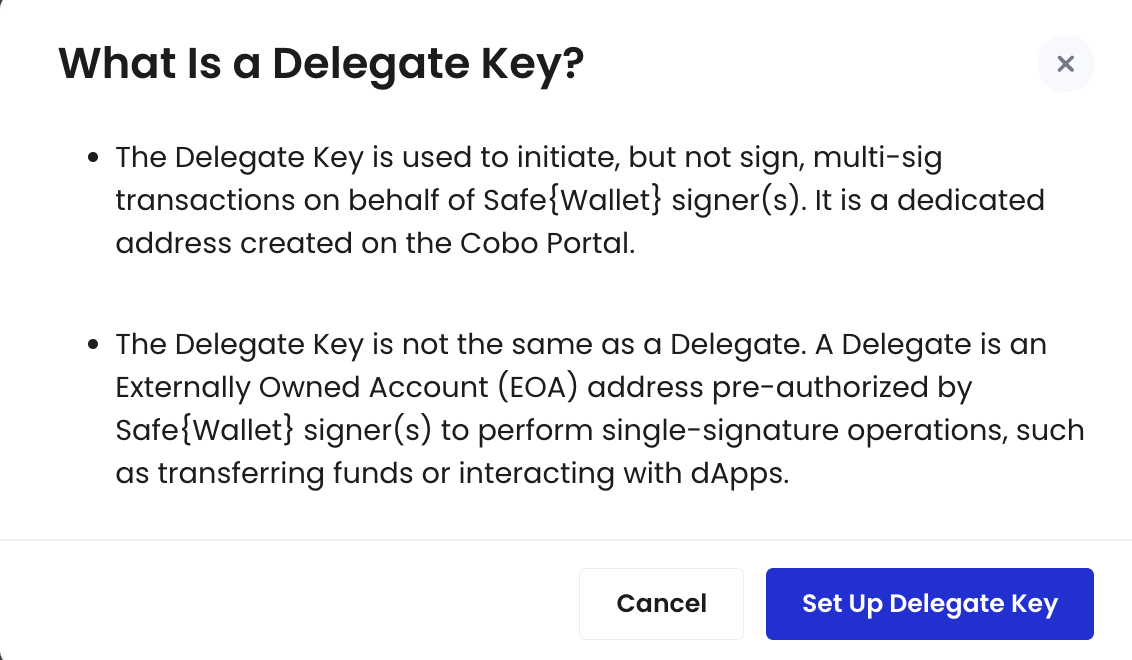The image size is (1132, 660).
Task: Click 'Safe{Wallet}' in the first bullet paragraph
Action: [x=572, y=200]
